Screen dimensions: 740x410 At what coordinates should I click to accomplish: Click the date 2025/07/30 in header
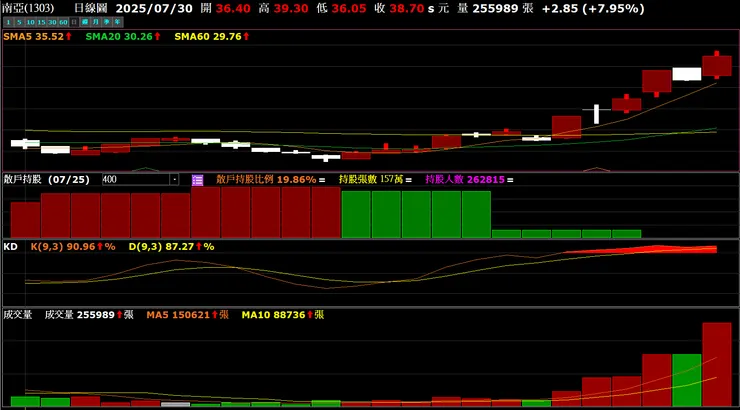click(154, 8)
